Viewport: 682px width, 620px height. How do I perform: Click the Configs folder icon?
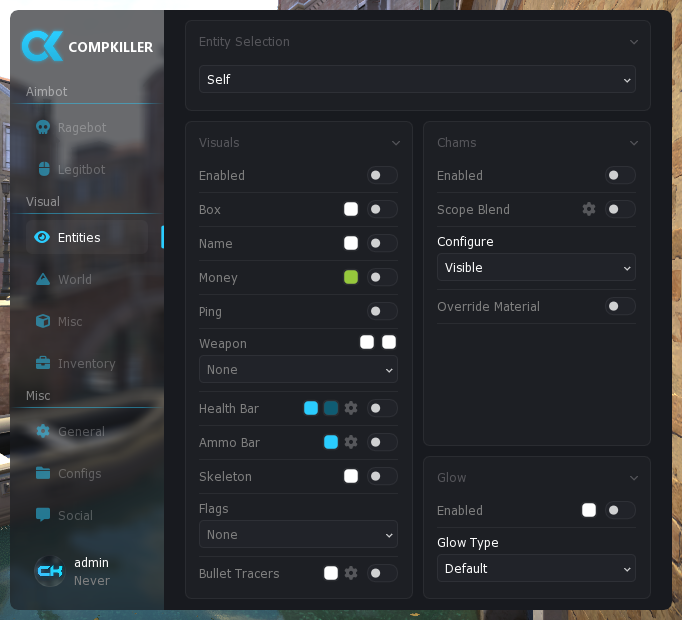(x=43, y=473)
